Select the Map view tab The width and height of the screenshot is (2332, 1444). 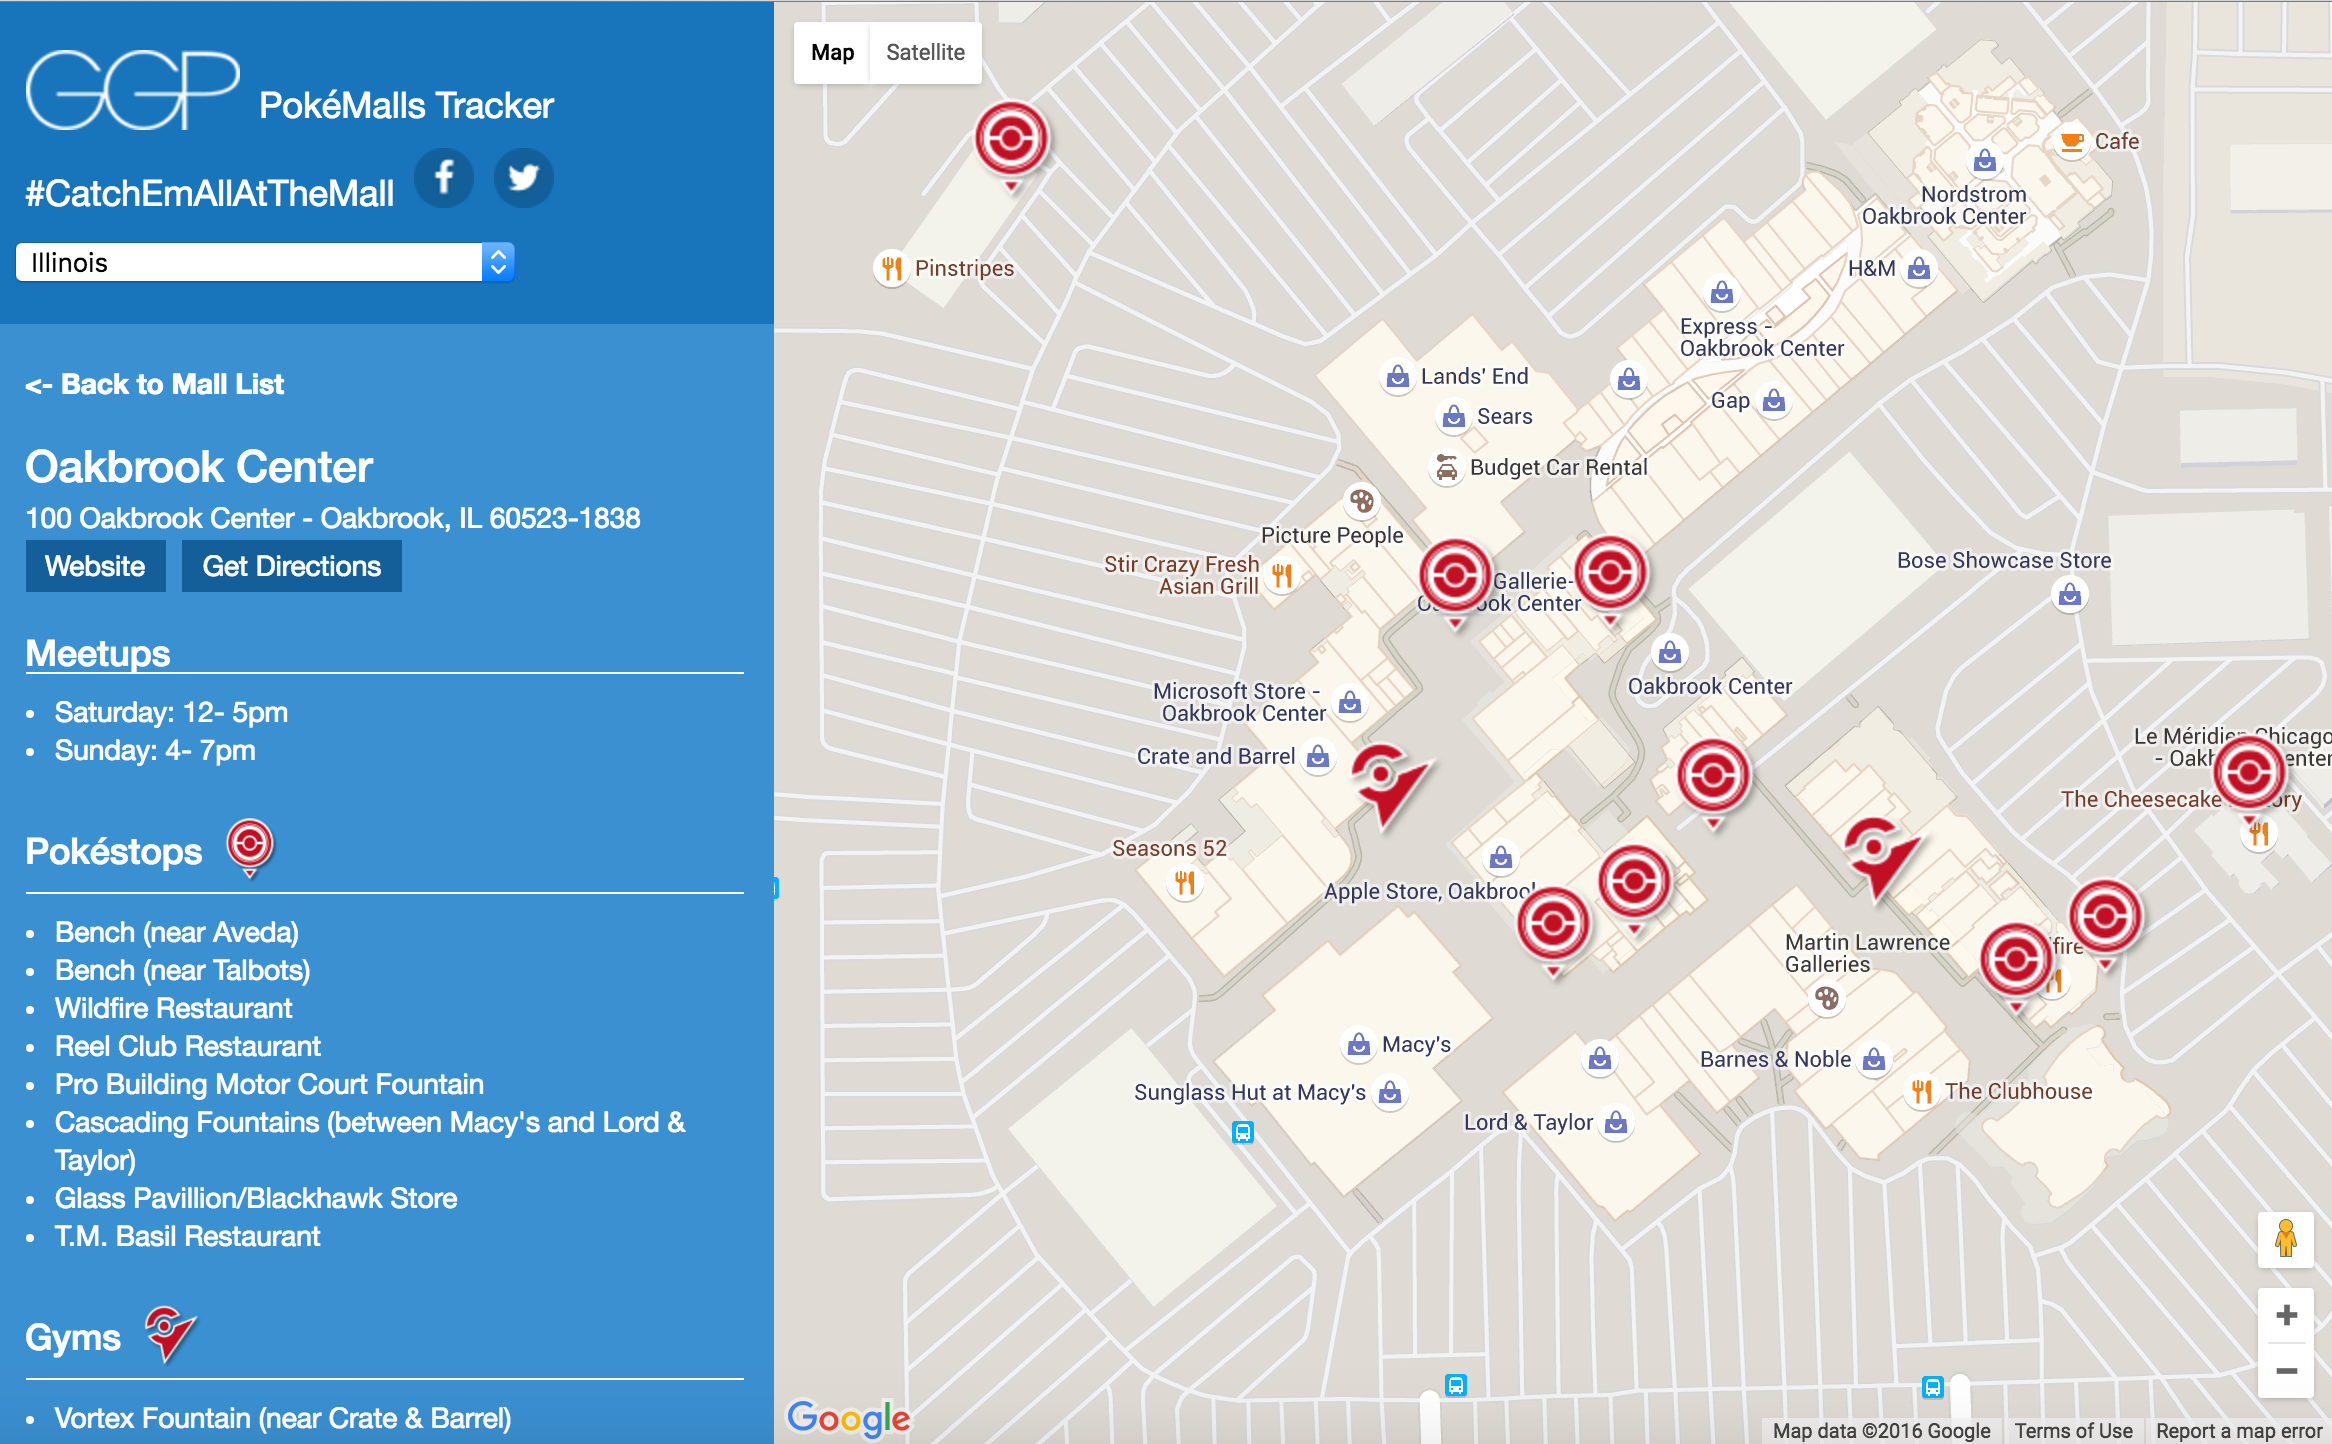pos(832,53)
